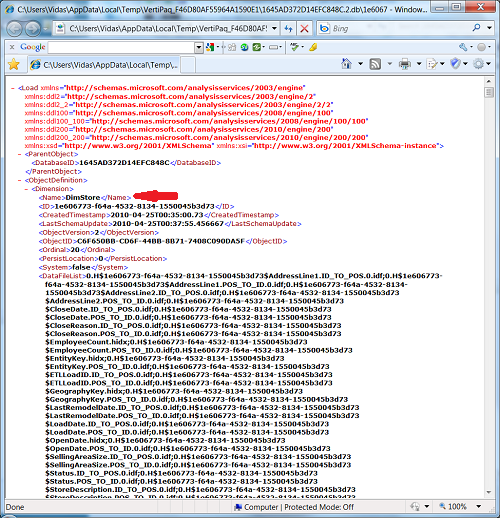Go back with the Back arrow button

pos(14,29)
